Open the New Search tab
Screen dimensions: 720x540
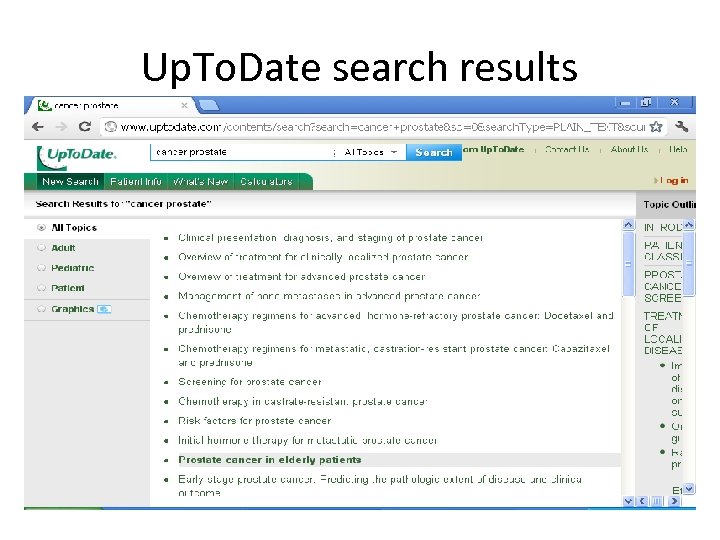pyautogui.click(x=70, y=182)
